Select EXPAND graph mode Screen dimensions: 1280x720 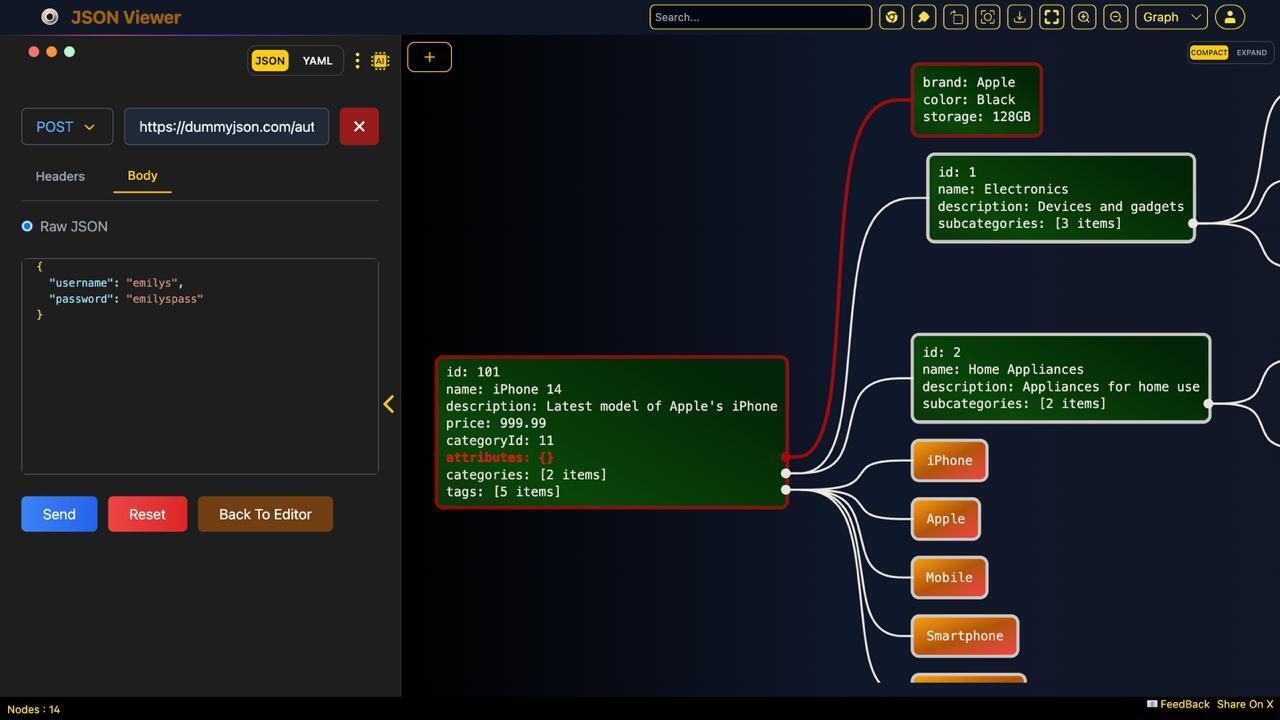pos(1251,53)
